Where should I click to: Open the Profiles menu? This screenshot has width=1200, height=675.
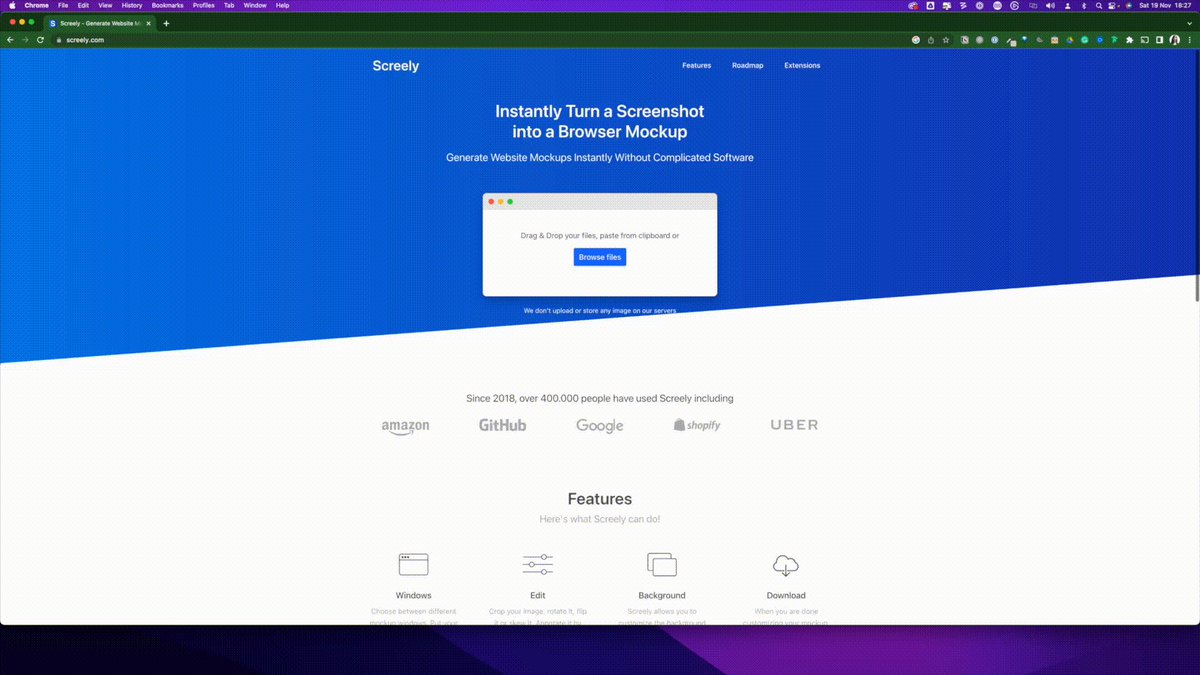click(x=204, y=5)
